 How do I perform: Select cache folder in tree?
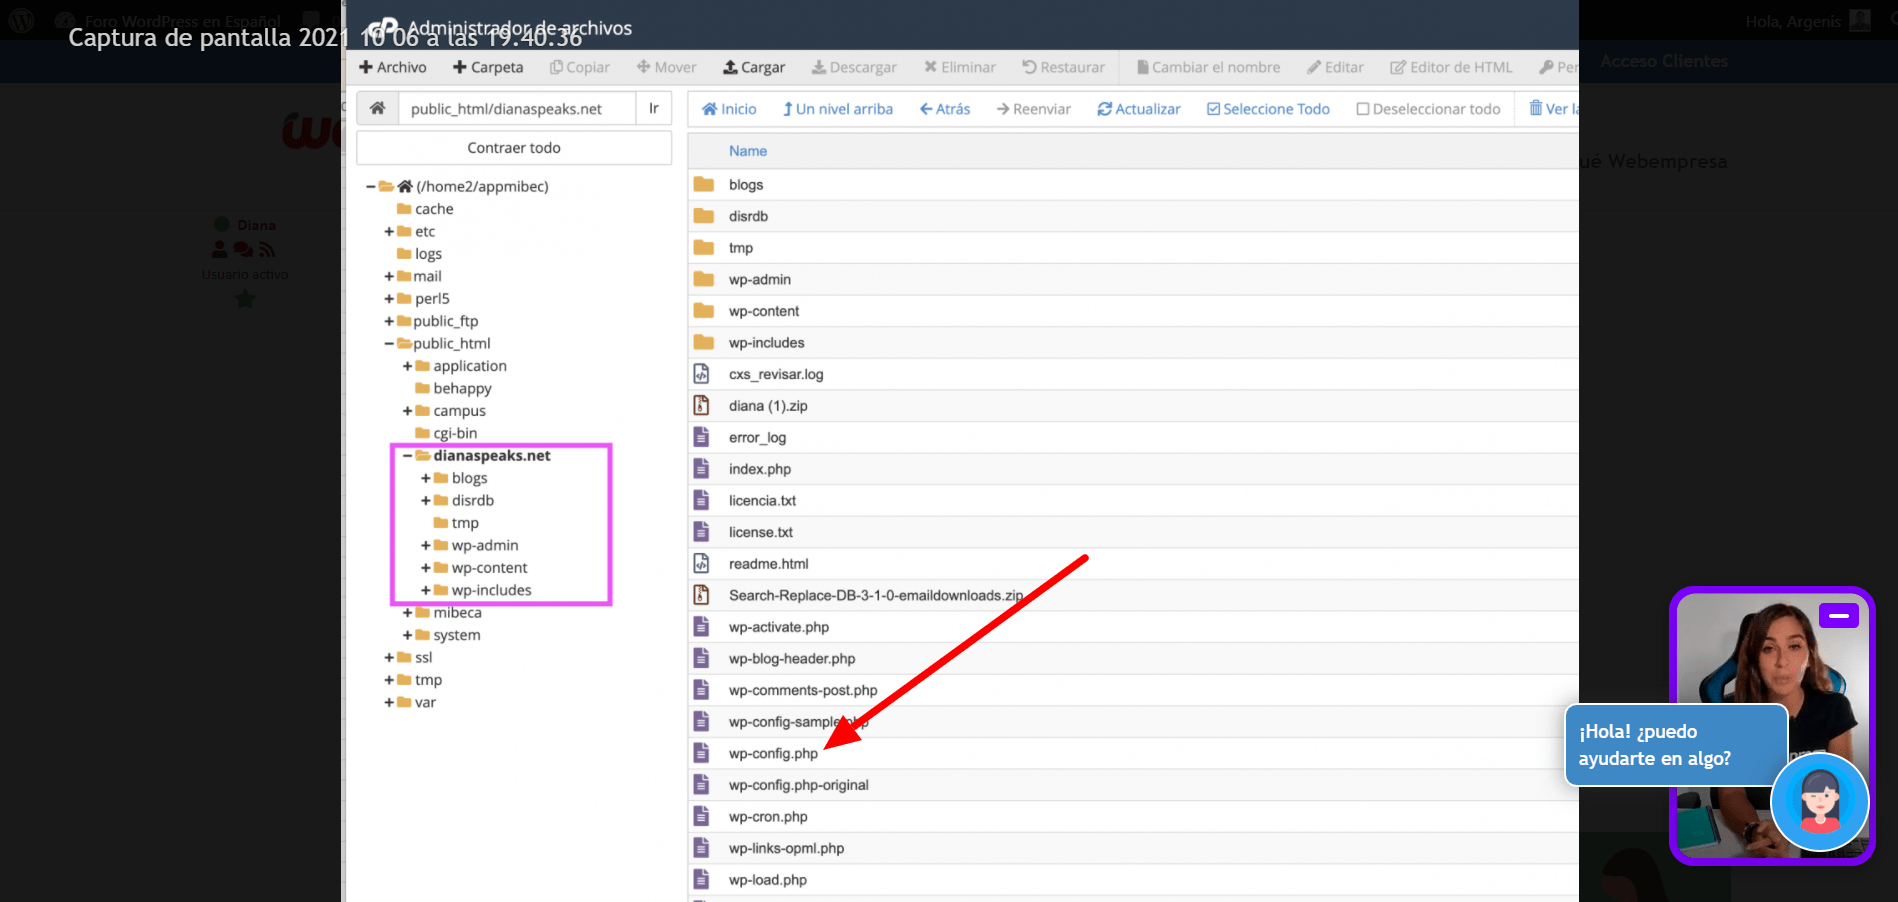coord(434,209)
